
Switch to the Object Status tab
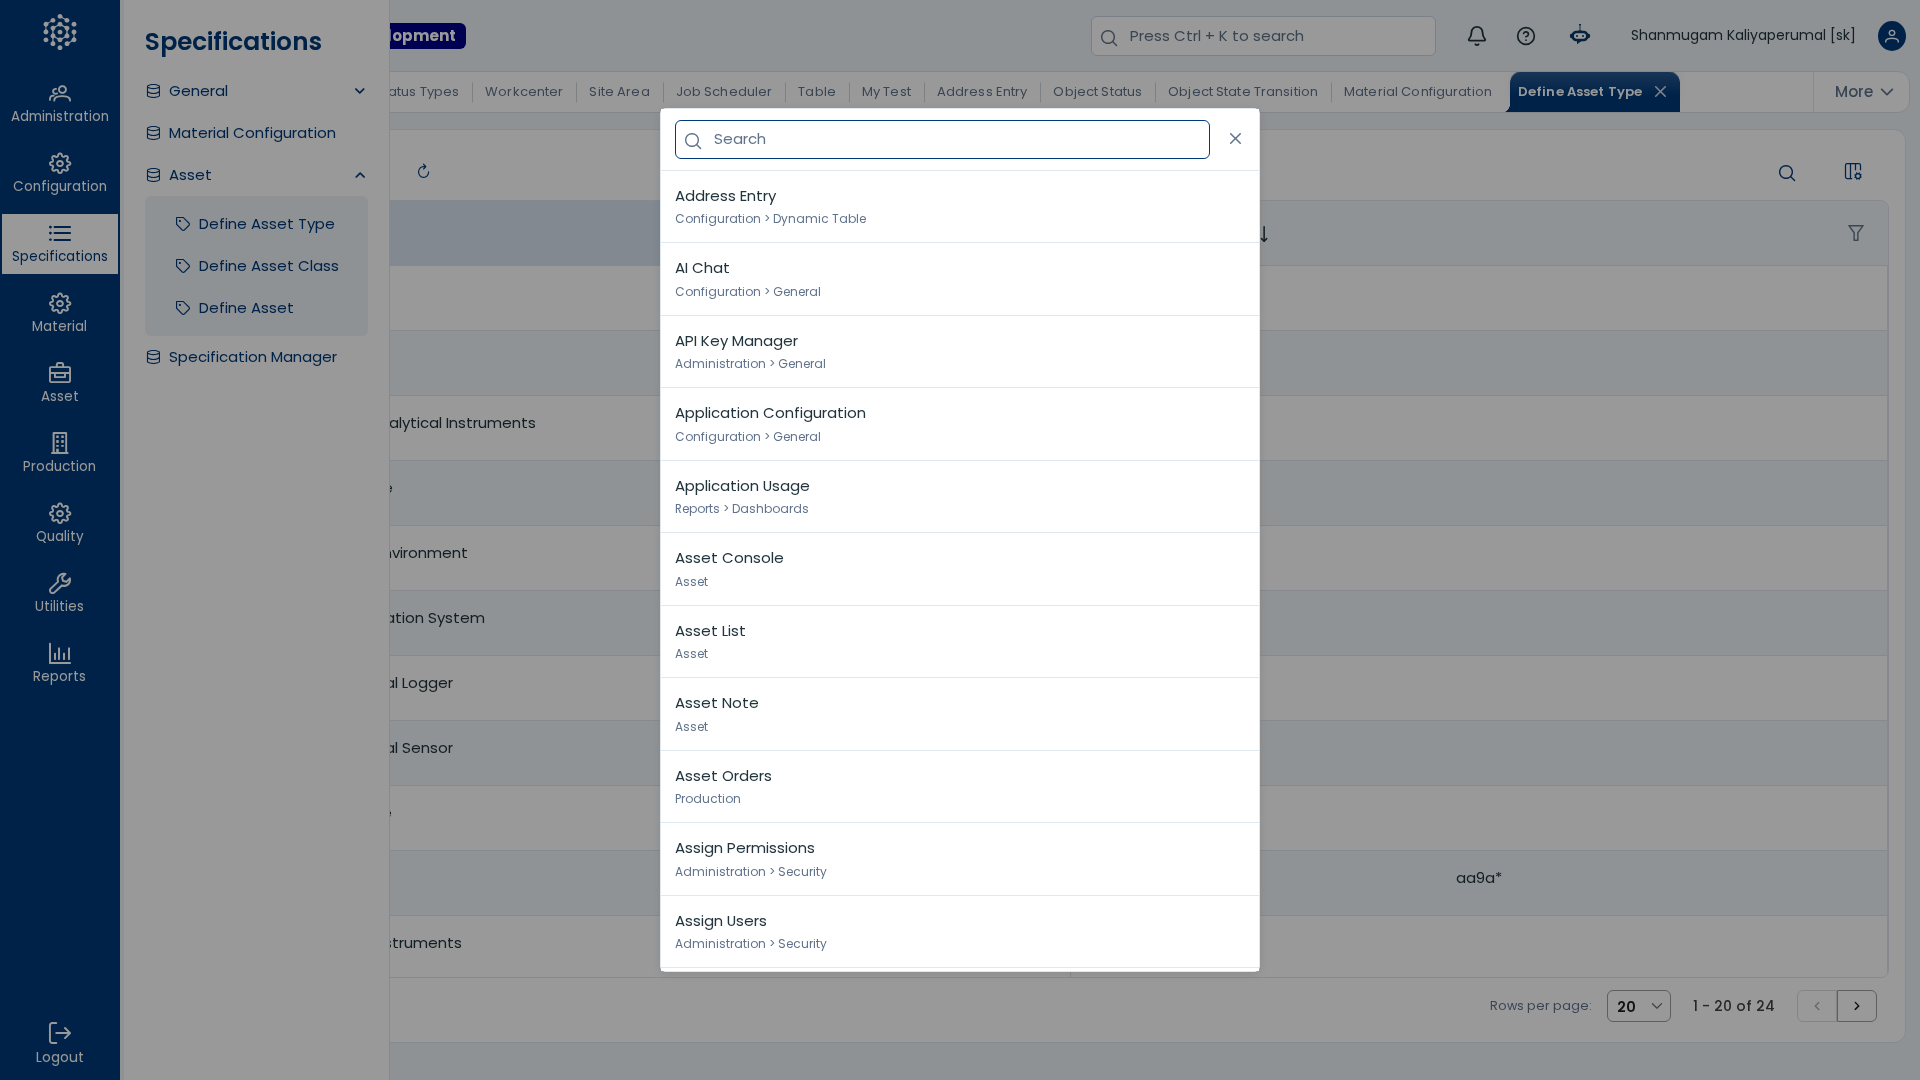coord(1097,92)
